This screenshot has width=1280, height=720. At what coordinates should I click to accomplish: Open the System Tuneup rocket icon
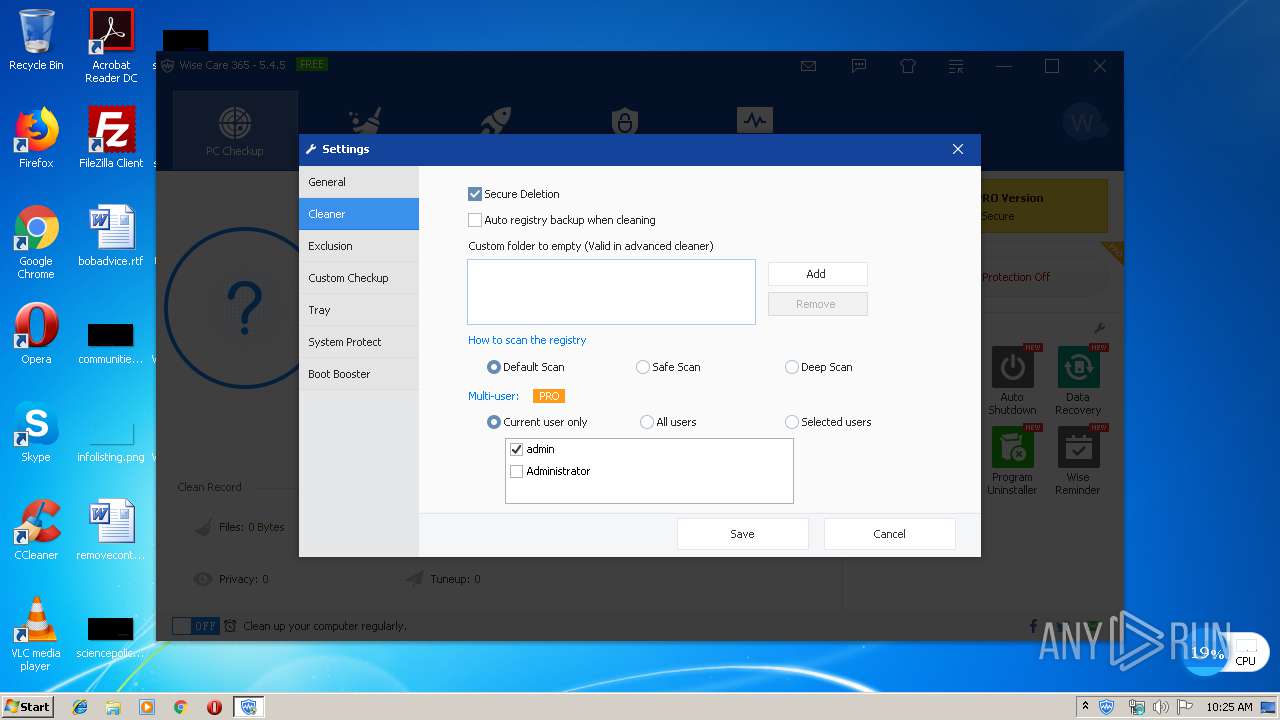[x=495, y=122]
